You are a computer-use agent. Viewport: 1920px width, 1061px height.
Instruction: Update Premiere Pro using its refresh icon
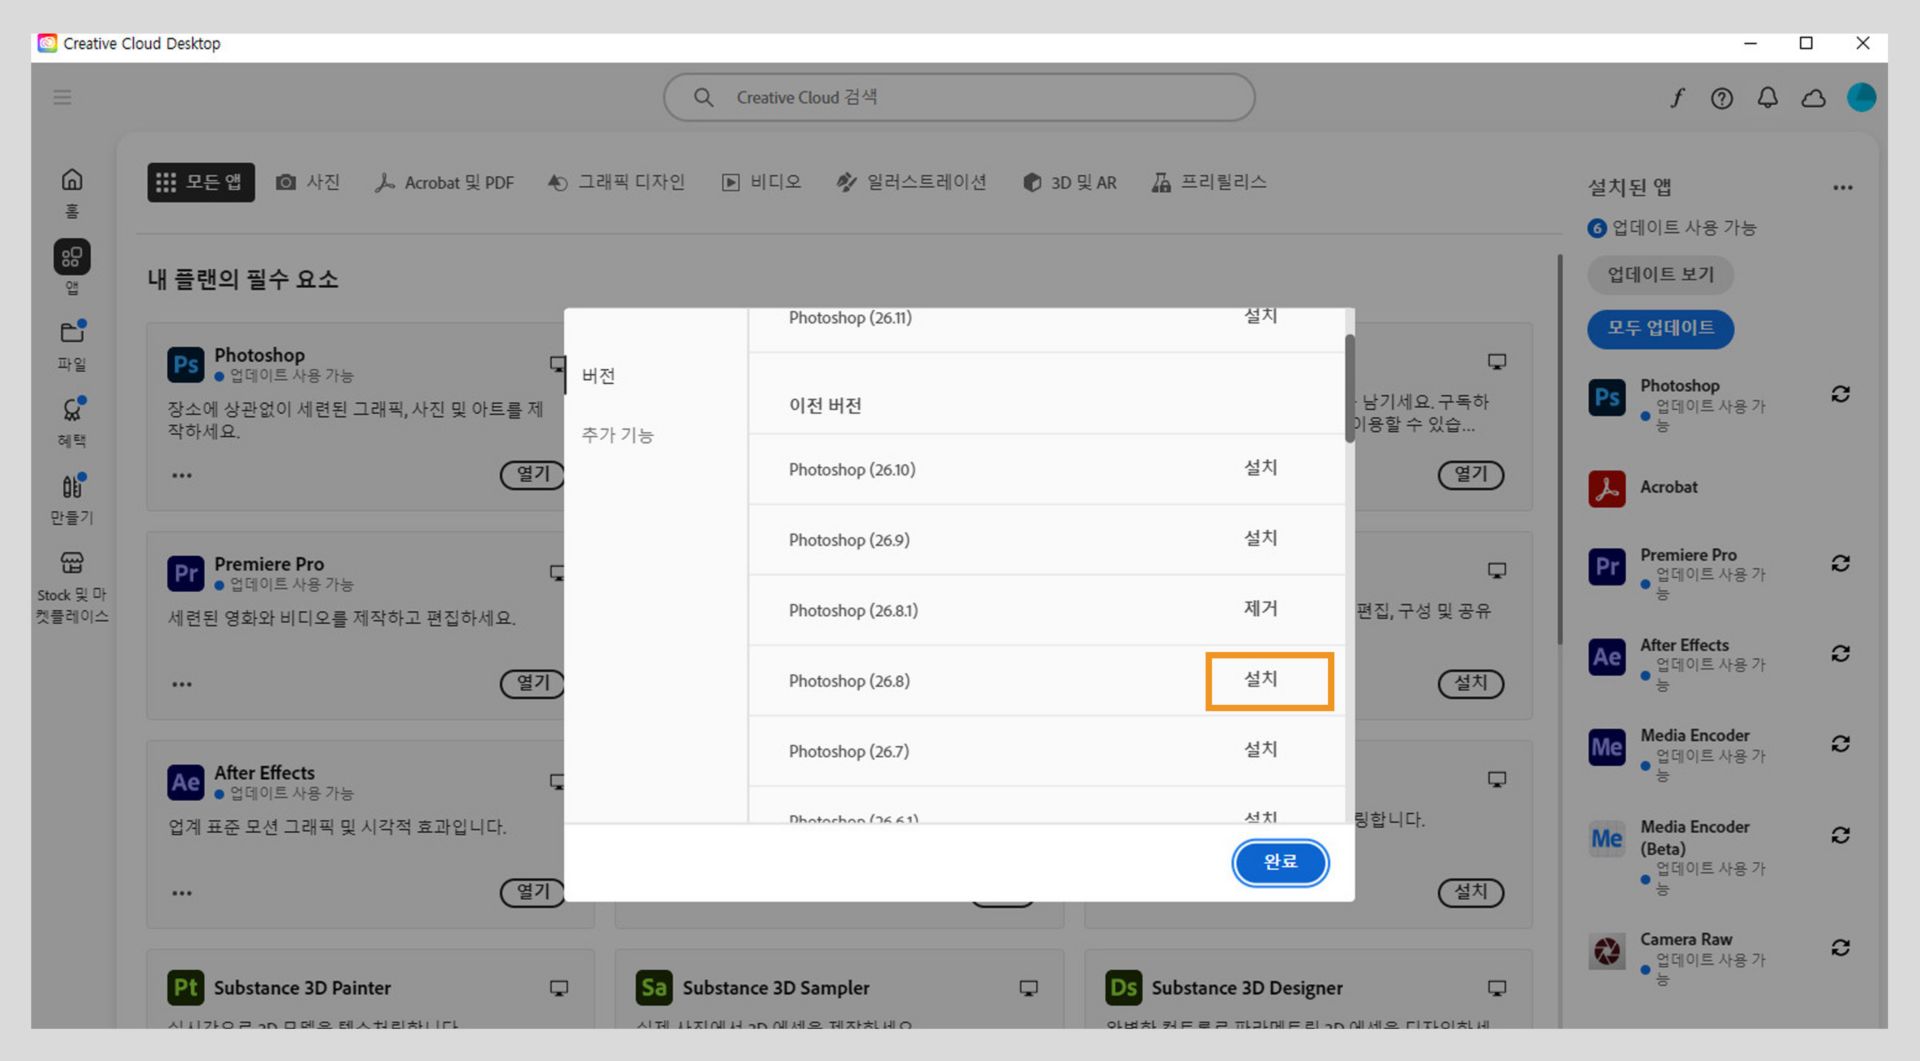point(1840,563)
